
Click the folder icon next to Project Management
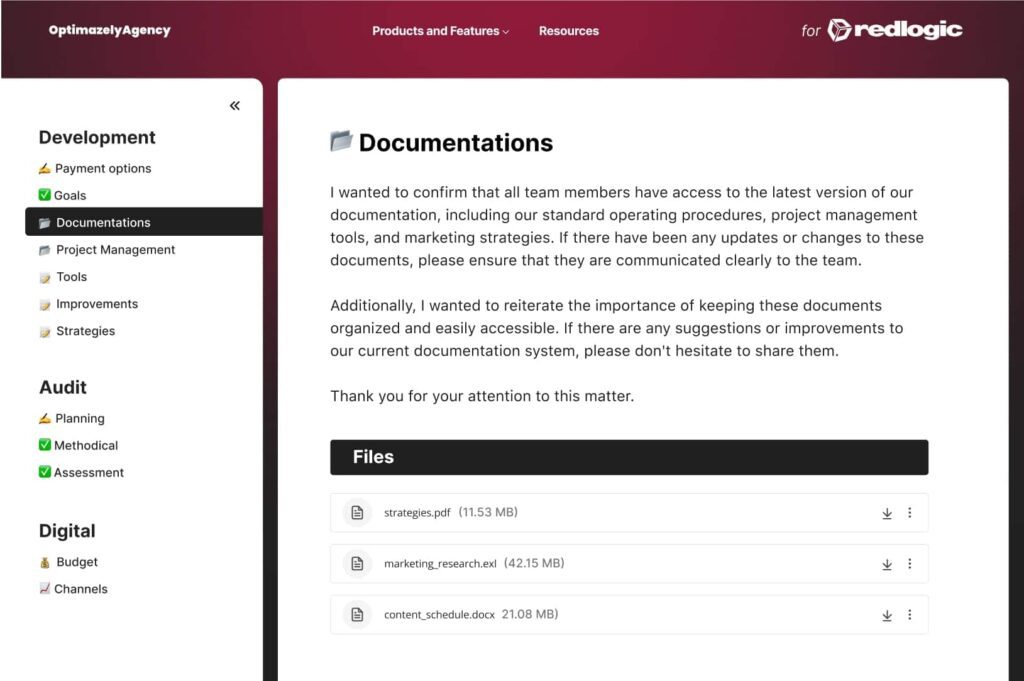click(x=44, y=250)
